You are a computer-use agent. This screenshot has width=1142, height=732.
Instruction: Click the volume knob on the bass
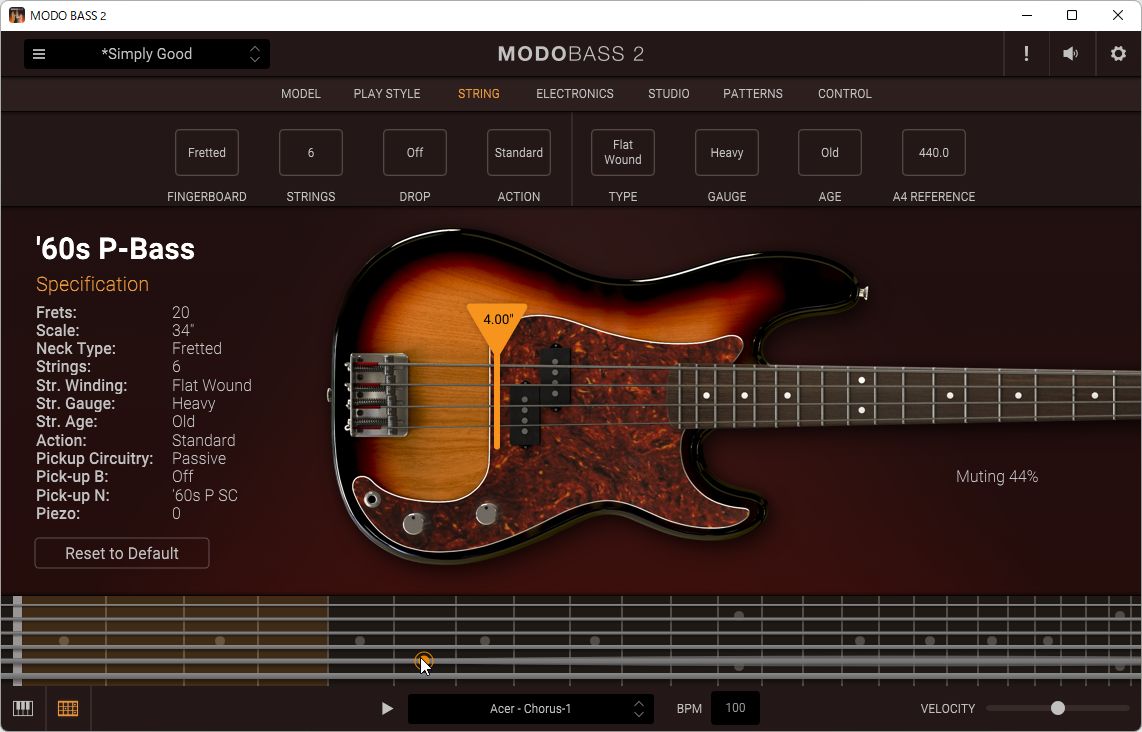pyautogui.click(x=414, y=523)
